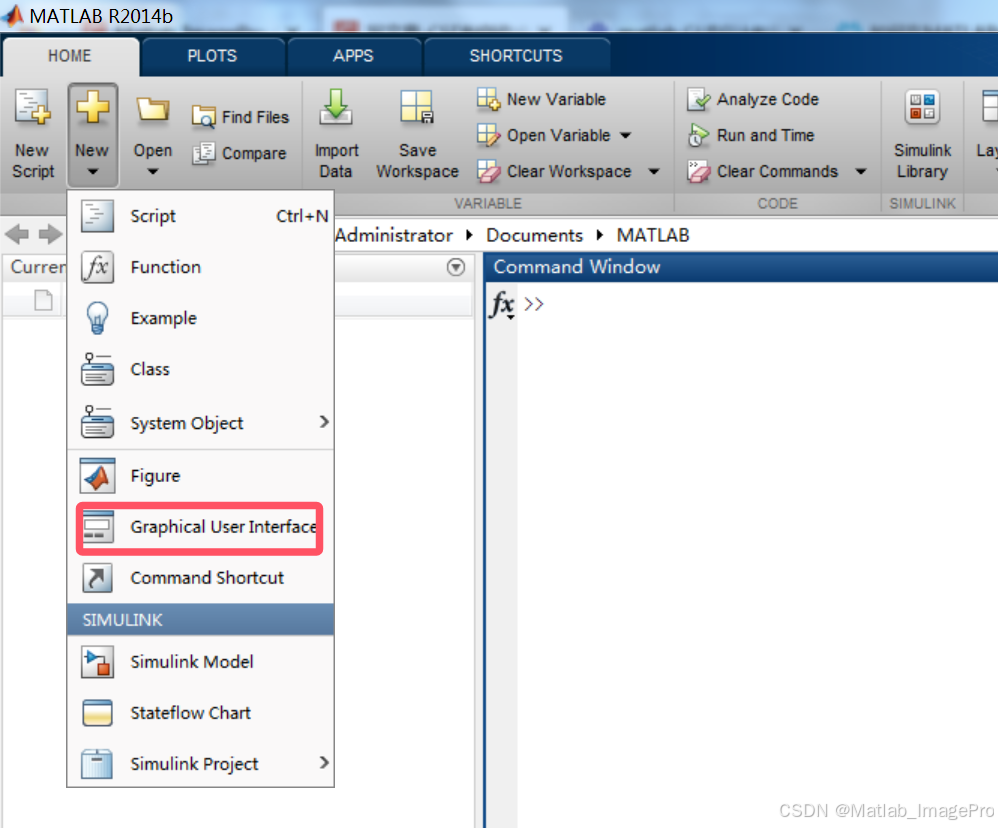998x828 pixels.
Task: Click the Command Window title bar
Action: point(741,267)
